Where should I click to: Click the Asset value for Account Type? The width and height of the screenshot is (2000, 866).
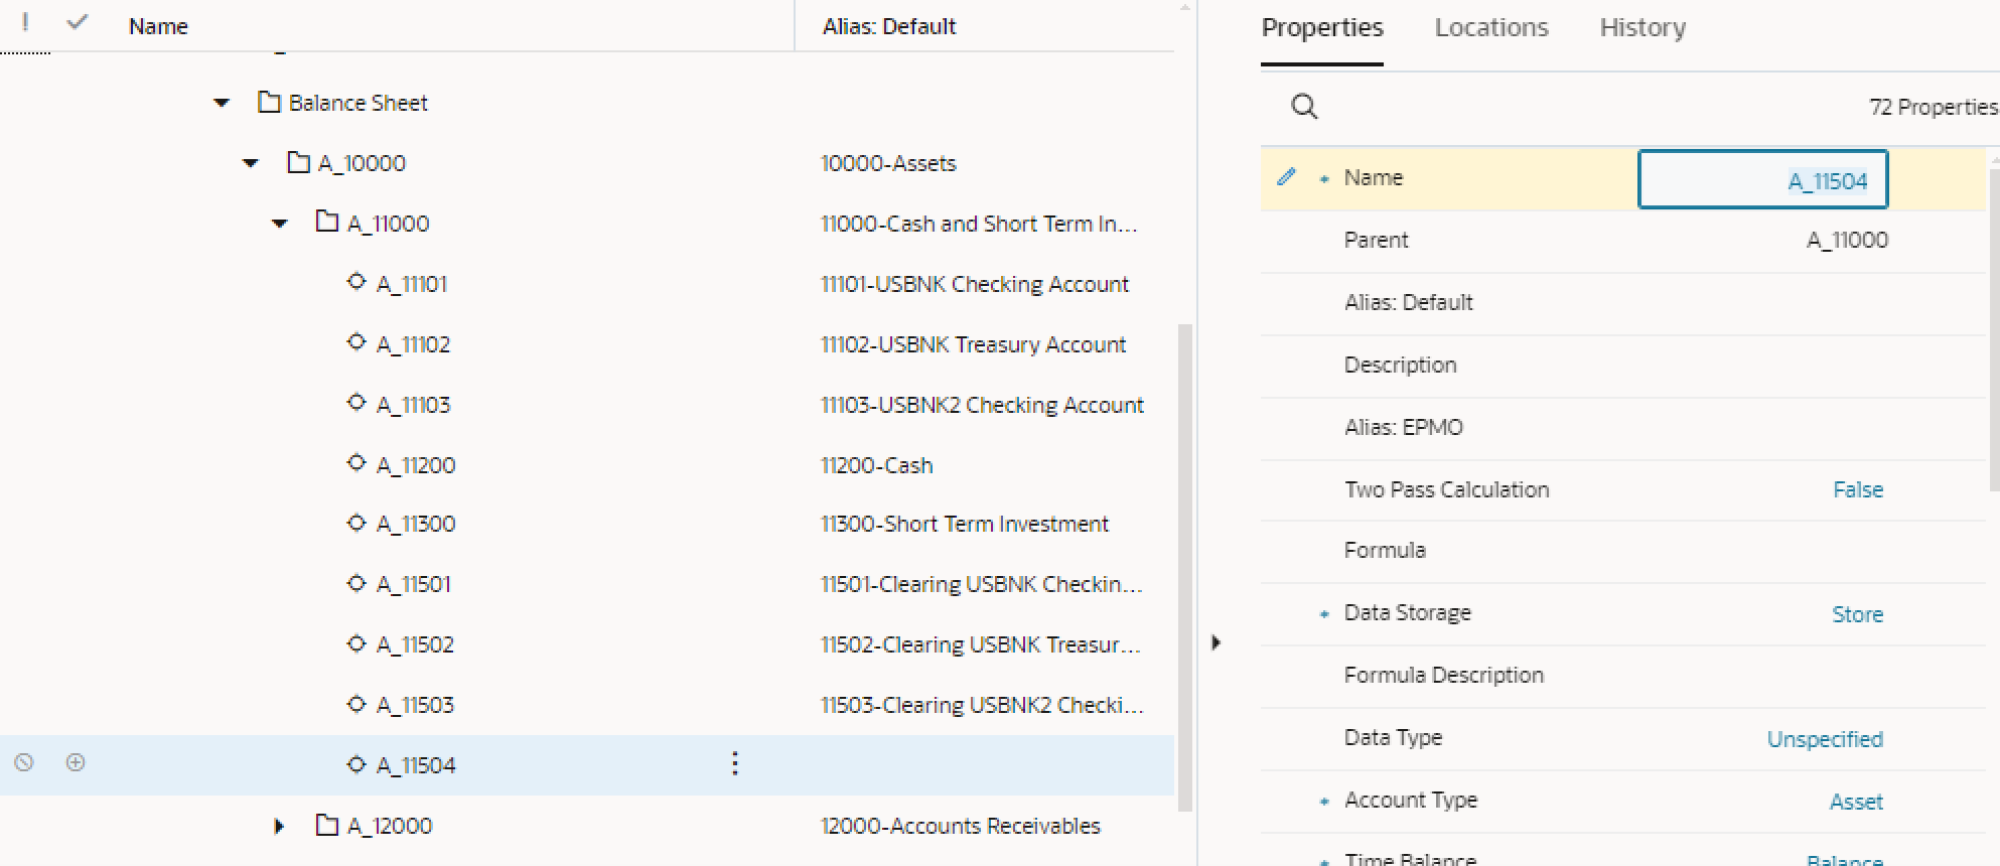click(x=1856, y=802)
